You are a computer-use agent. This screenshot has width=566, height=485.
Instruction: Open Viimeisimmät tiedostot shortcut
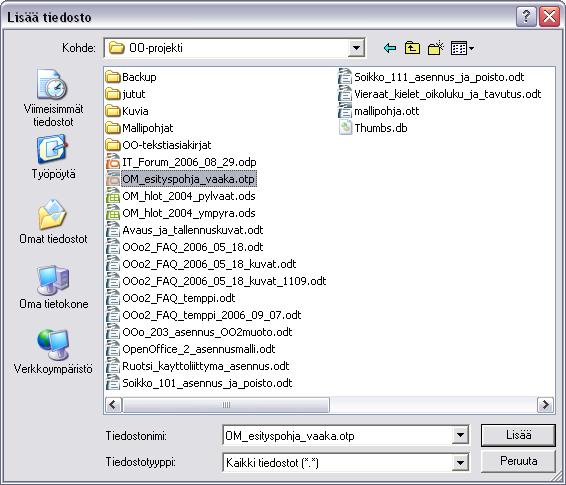pos(53,98)
